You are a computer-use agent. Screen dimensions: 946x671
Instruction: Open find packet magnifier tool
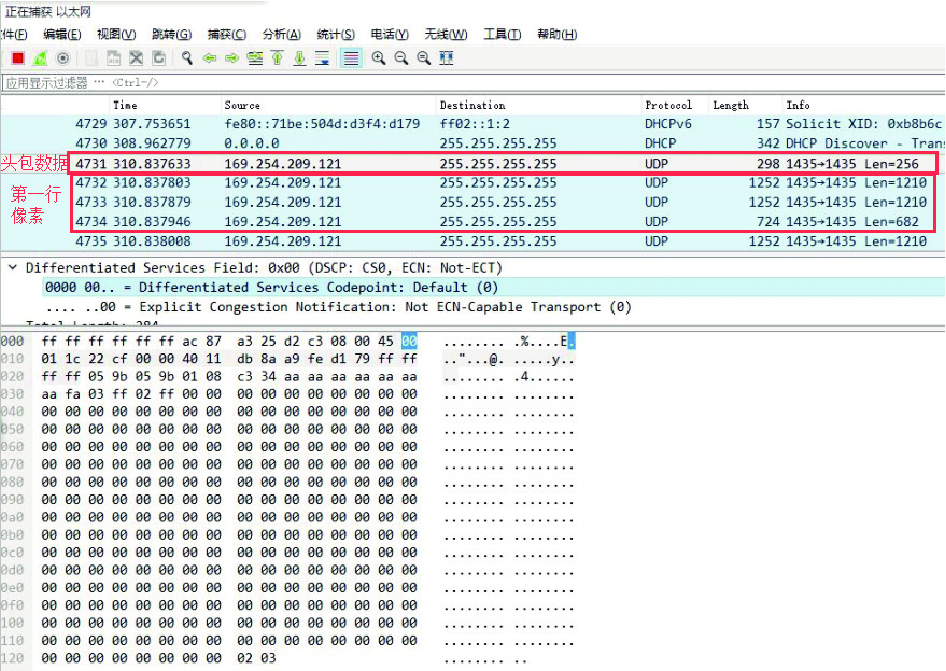tap(187, 59)
